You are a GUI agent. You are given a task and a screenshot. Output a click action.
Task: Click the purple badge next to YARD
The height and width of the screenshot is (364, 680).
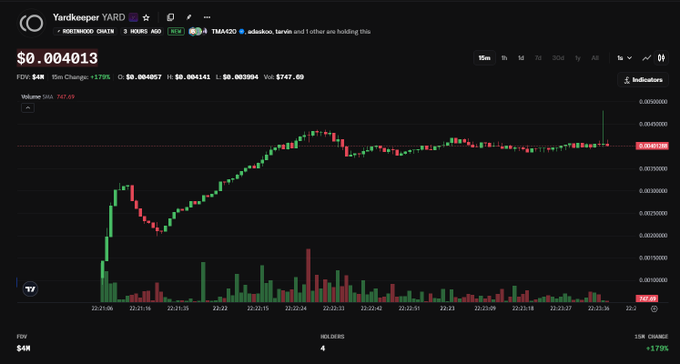(134, 18)
